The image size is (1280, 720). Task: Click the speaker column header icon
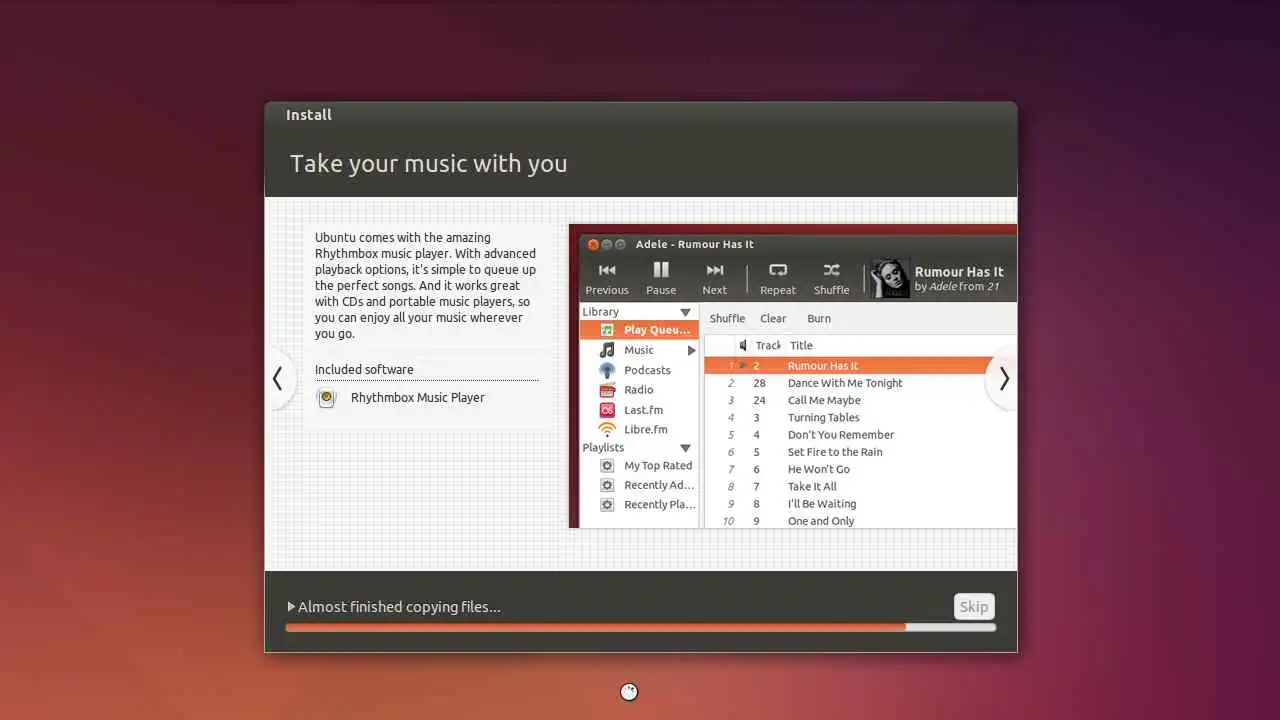(x=743, y=345)
